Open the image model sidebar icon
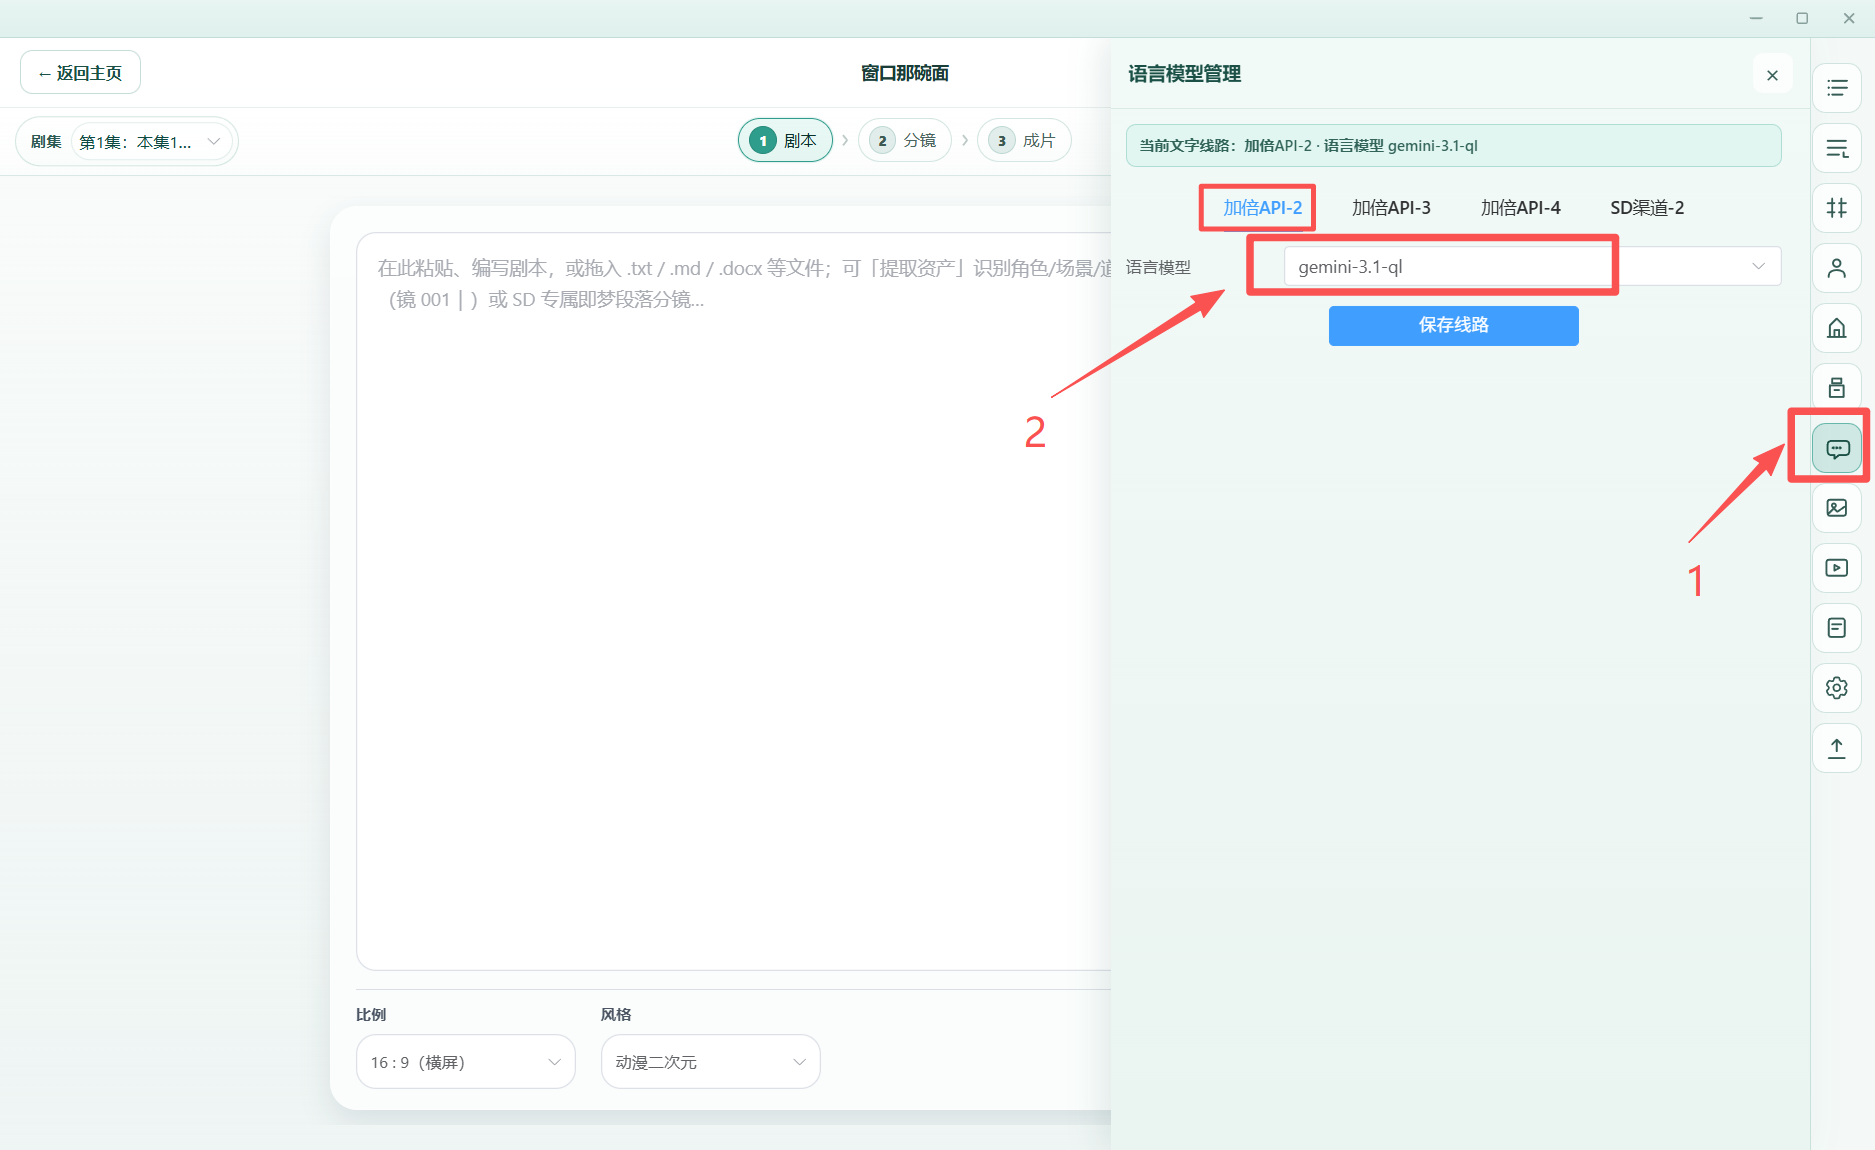Viewport: 1875px width, 1150px height. [x=1837, y=508]
